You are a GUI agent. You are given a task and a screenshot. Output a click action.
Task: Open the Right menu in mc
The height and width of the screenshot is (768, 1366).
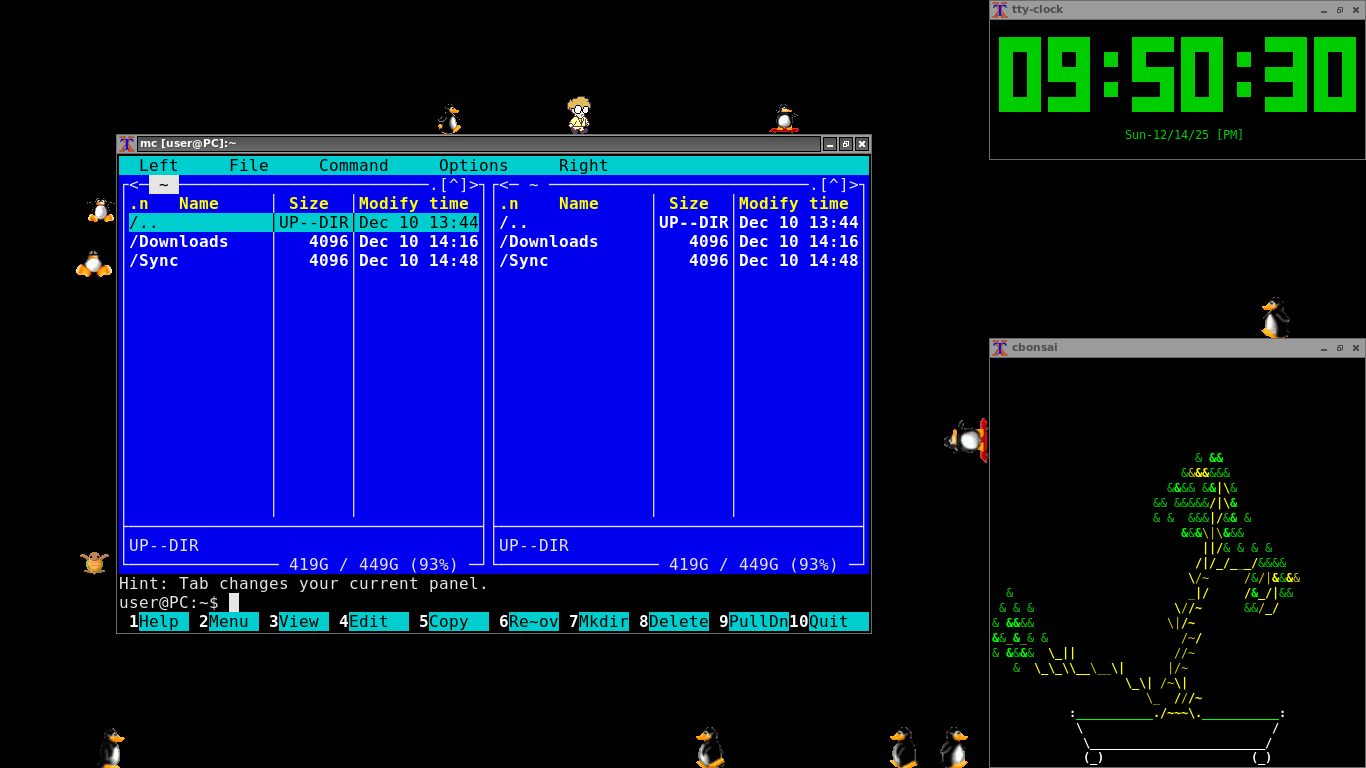pos(584,166)
